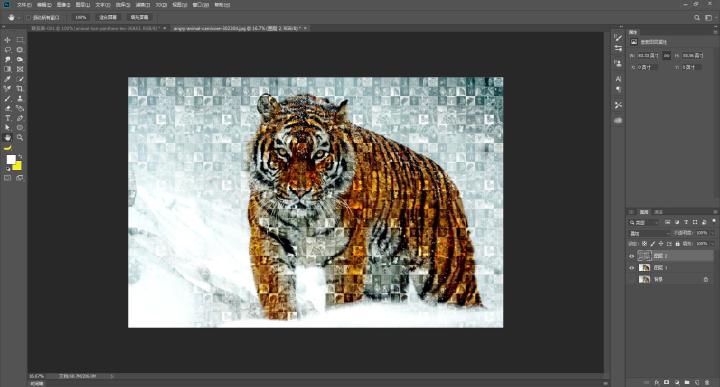
Task: Open the 3D menu
Action: coord(161,5)
